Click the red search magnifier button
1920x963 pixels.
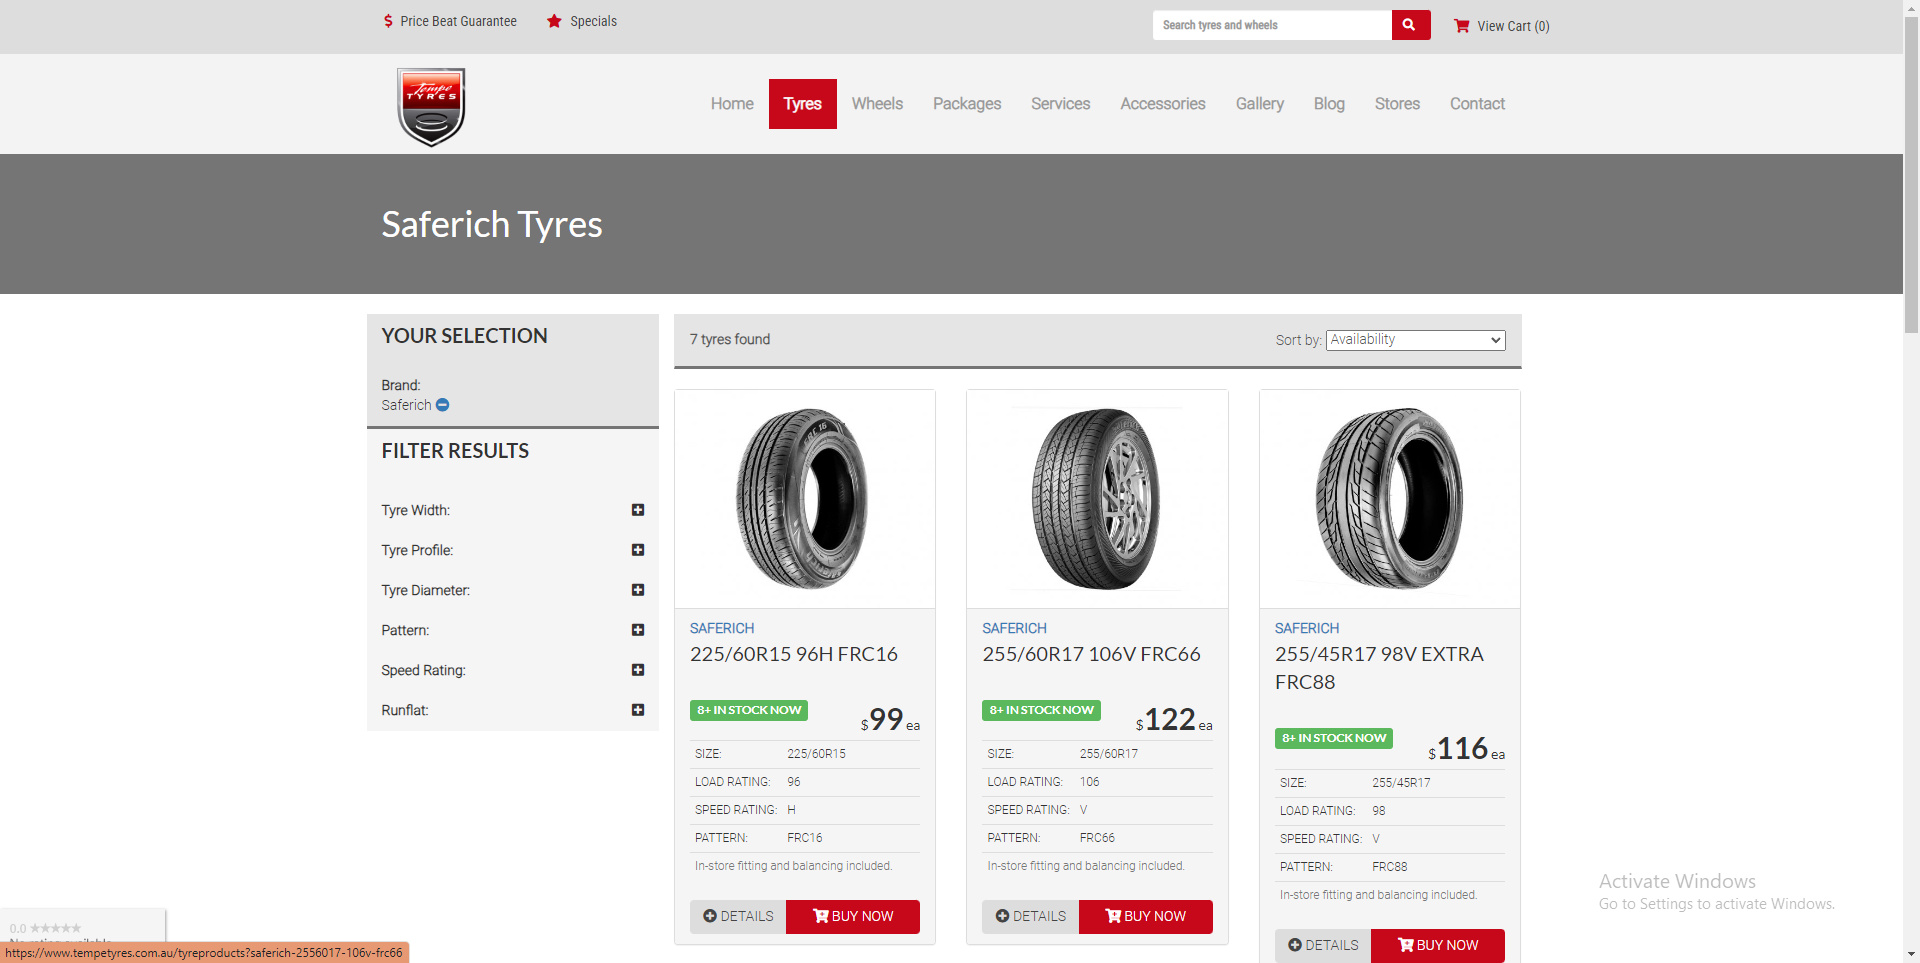point(1410,25)
